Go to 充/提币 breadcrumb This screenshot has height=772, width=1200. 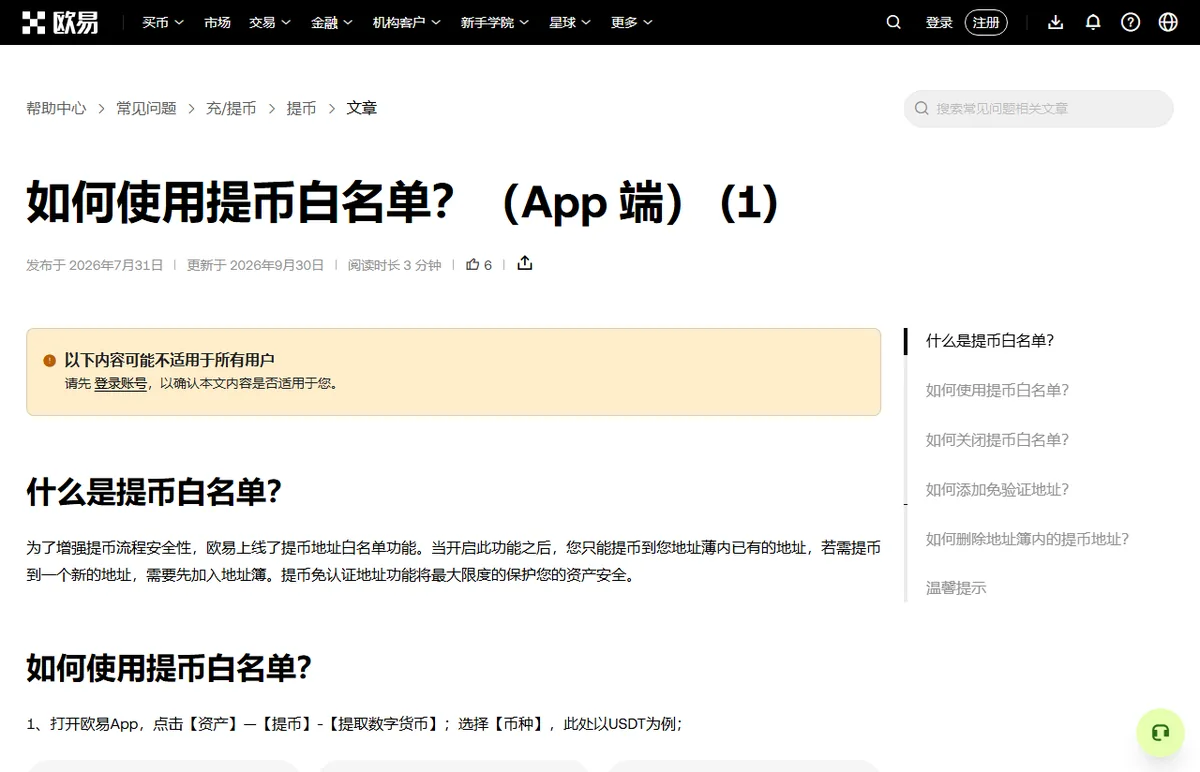click(231, 108)
